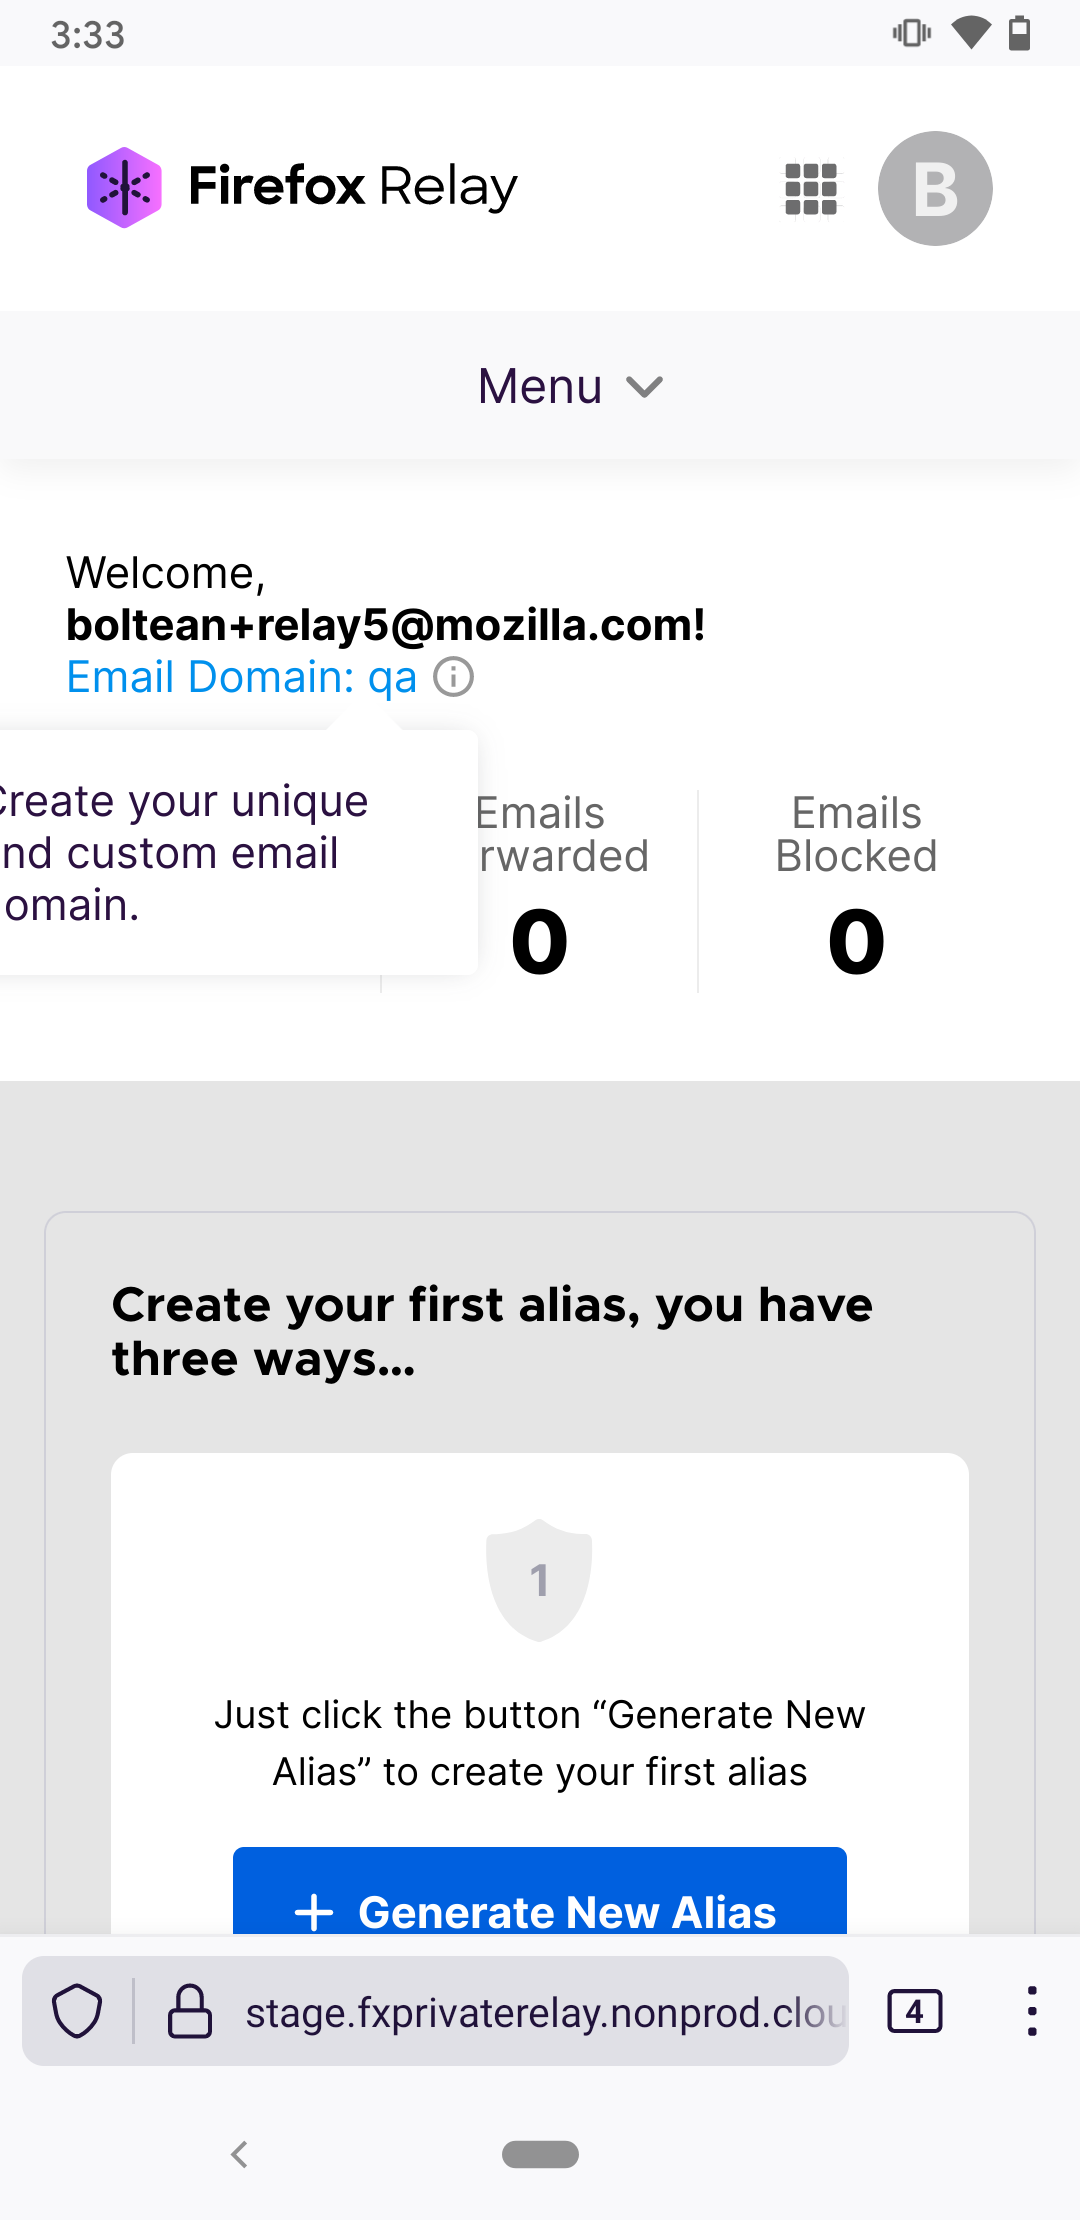Click the Generate New Alias button
The width and height of the screenshot is (1080, 2220).
click(x=538, y=1910)
